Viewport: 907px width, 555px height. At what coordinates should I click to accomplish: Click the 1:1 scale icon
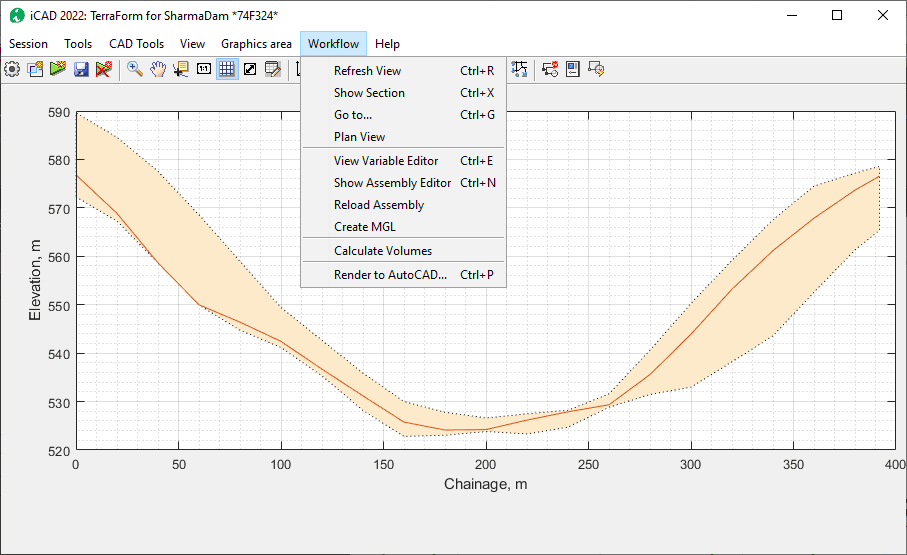point(204,69)
